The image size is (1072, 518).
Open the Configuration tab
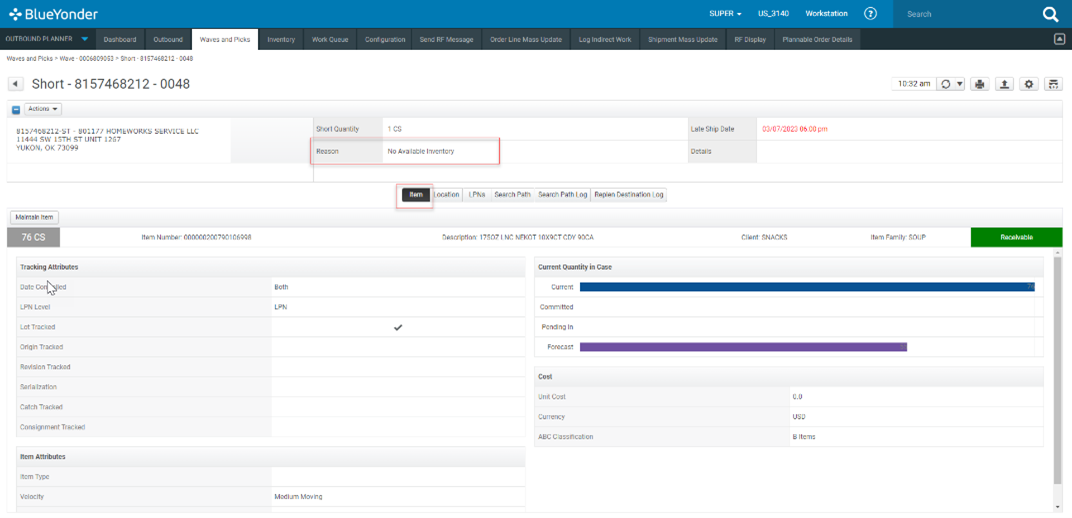click(x=385, y=40)
